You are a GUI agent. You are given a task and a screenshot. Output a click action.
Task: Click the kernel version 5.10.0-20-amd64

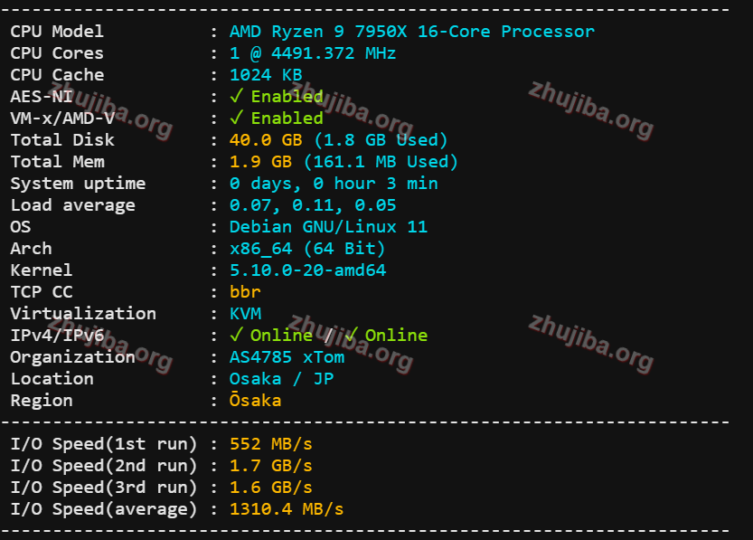click(x=307, y=270)
